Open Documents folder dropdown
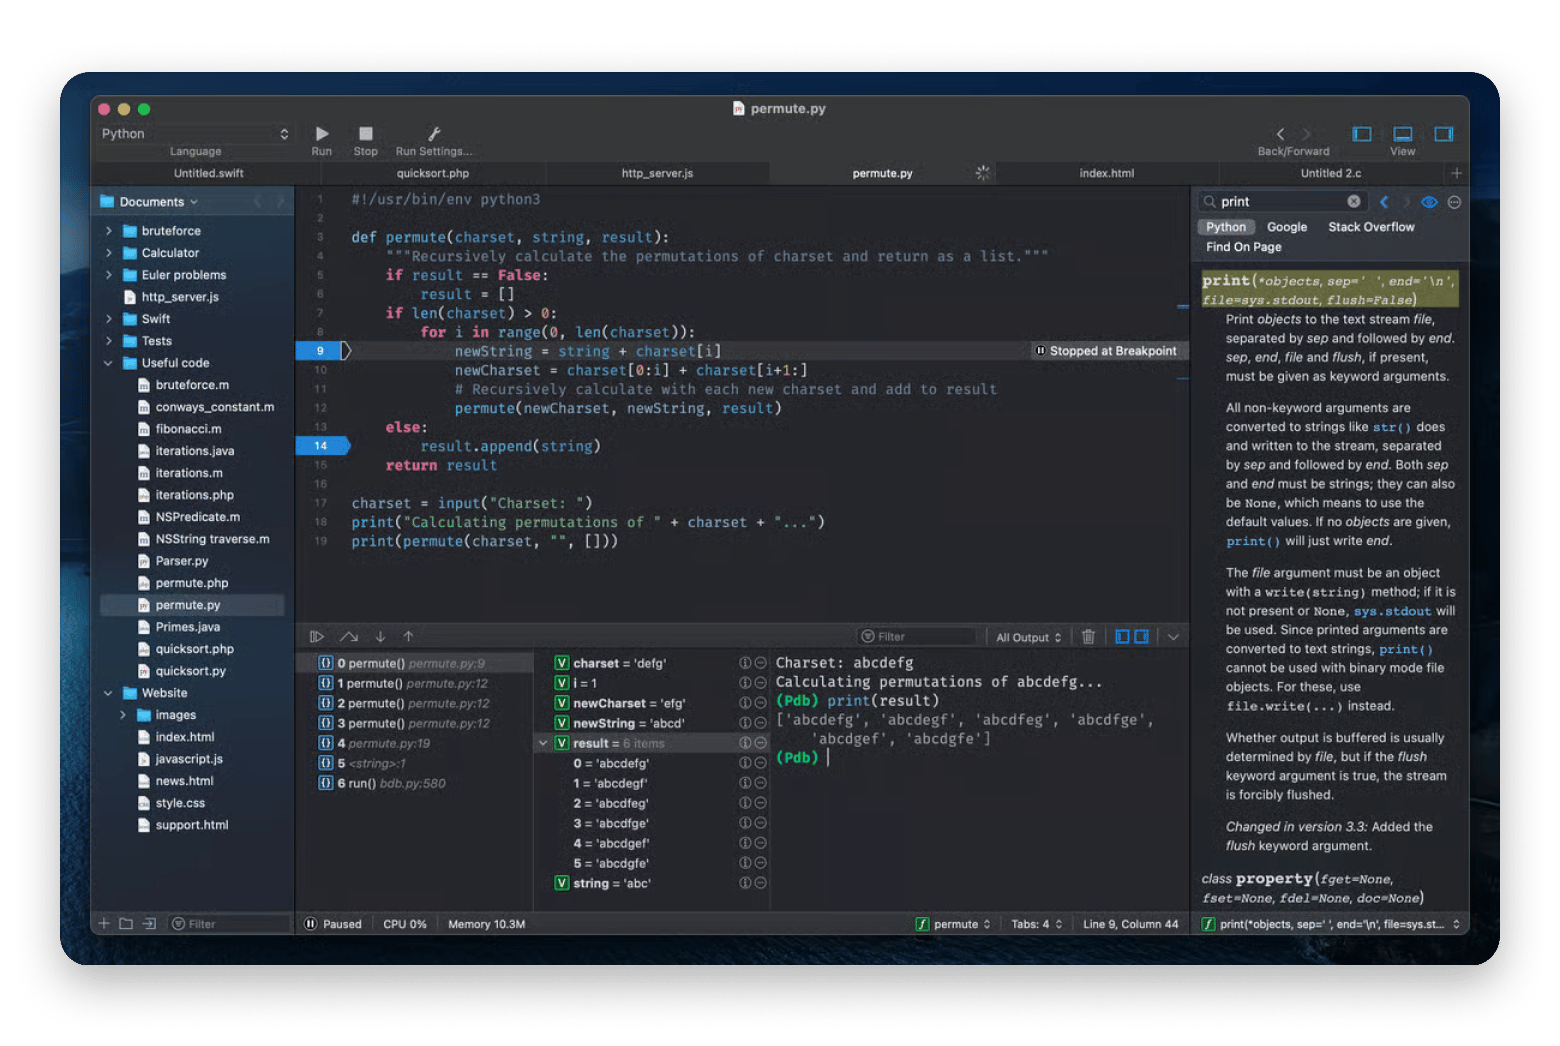Viewport: 1560px width, 1046px height. [x=159, y=201]
